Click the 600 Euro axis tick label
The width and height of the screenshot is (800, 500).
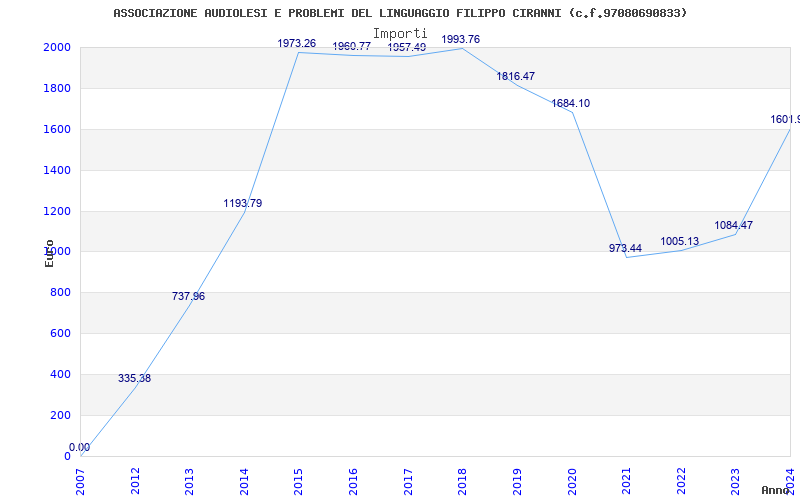pyautogui.click(x=60, y=333)
